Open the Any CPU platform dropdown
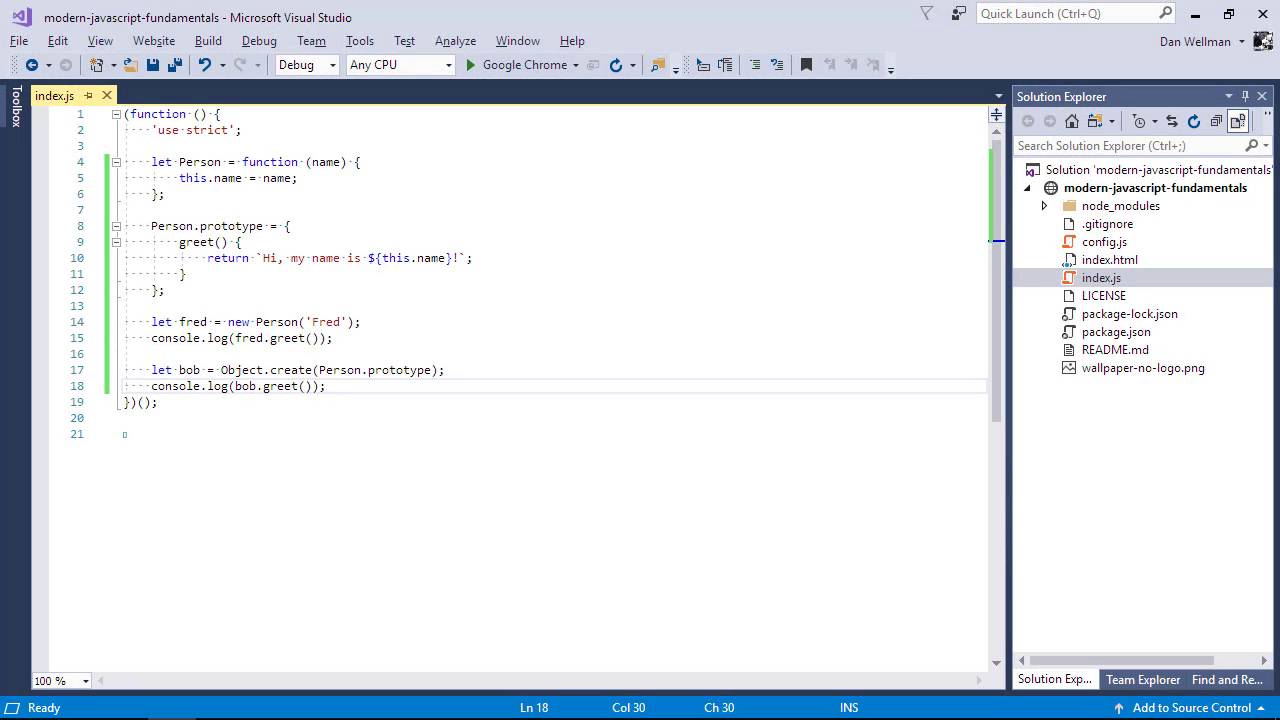This screenshot has width=1280, height=720. (448, 65)
